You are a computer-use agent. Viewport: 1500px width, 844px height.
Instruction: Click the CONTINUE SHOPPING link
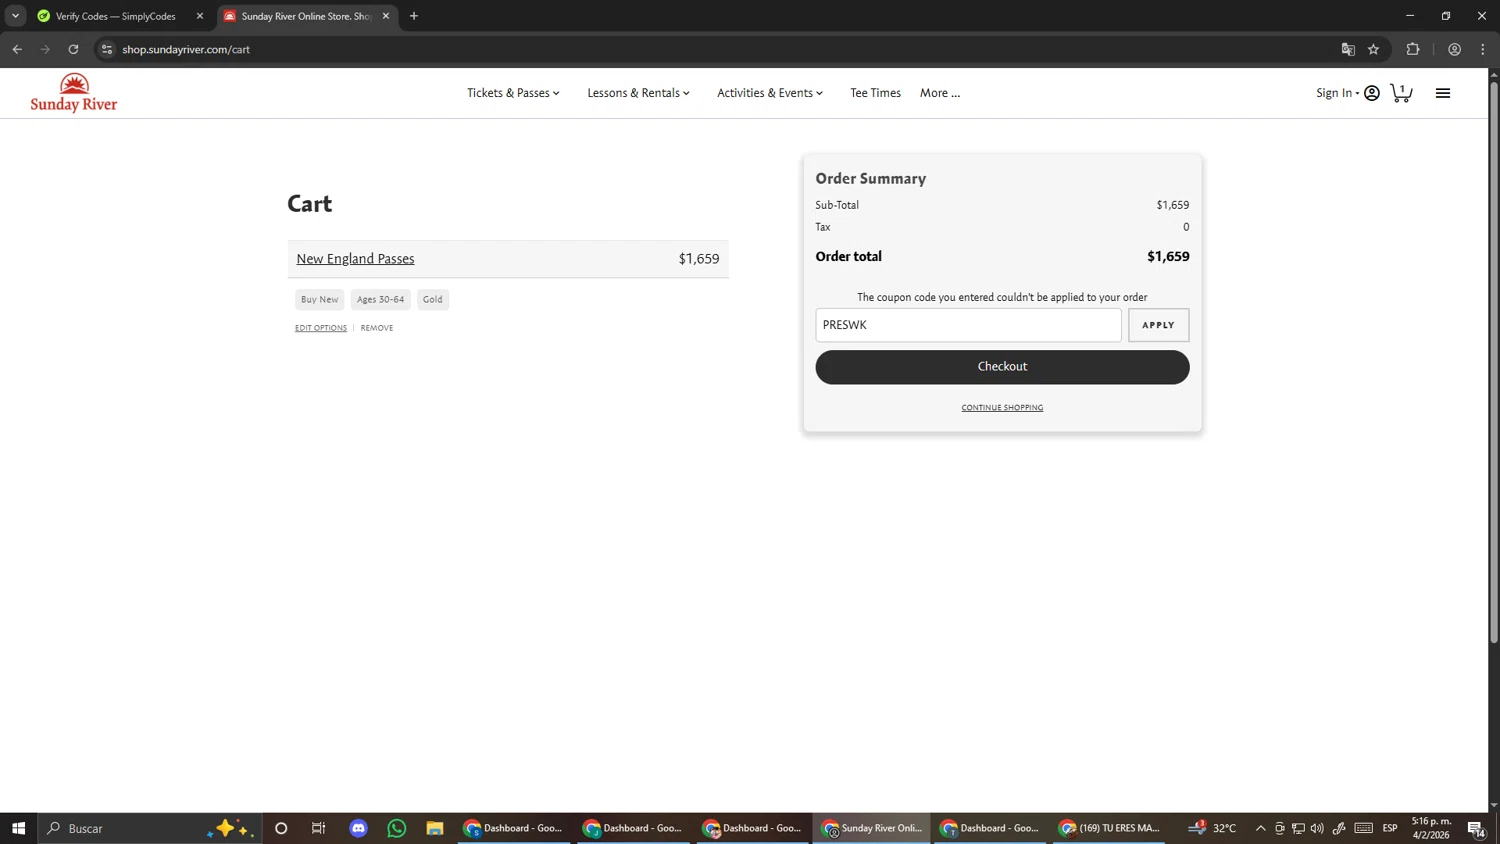point(1002,408)
